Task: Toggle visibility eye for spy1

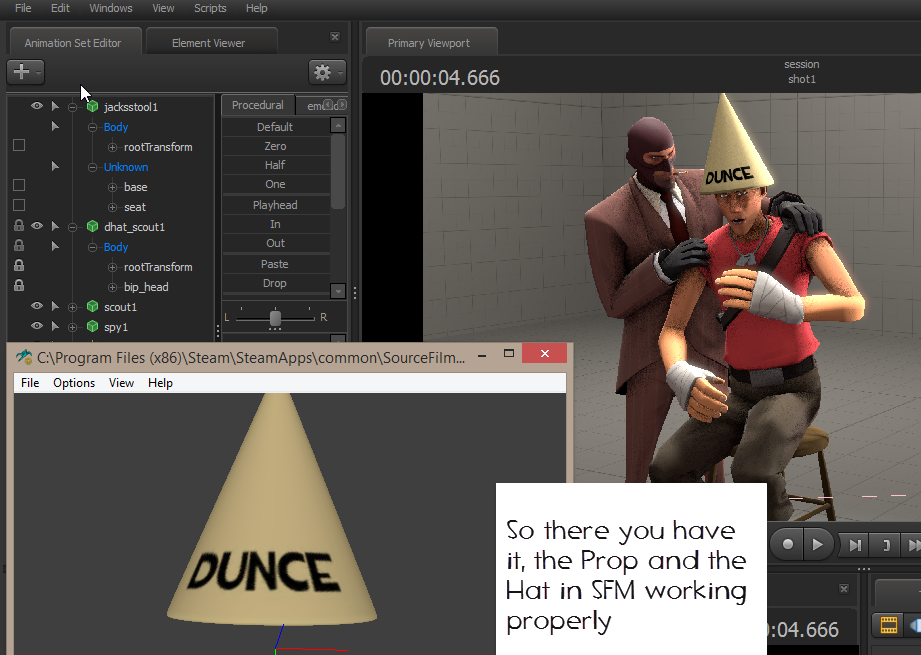Action: click(37, 325)
